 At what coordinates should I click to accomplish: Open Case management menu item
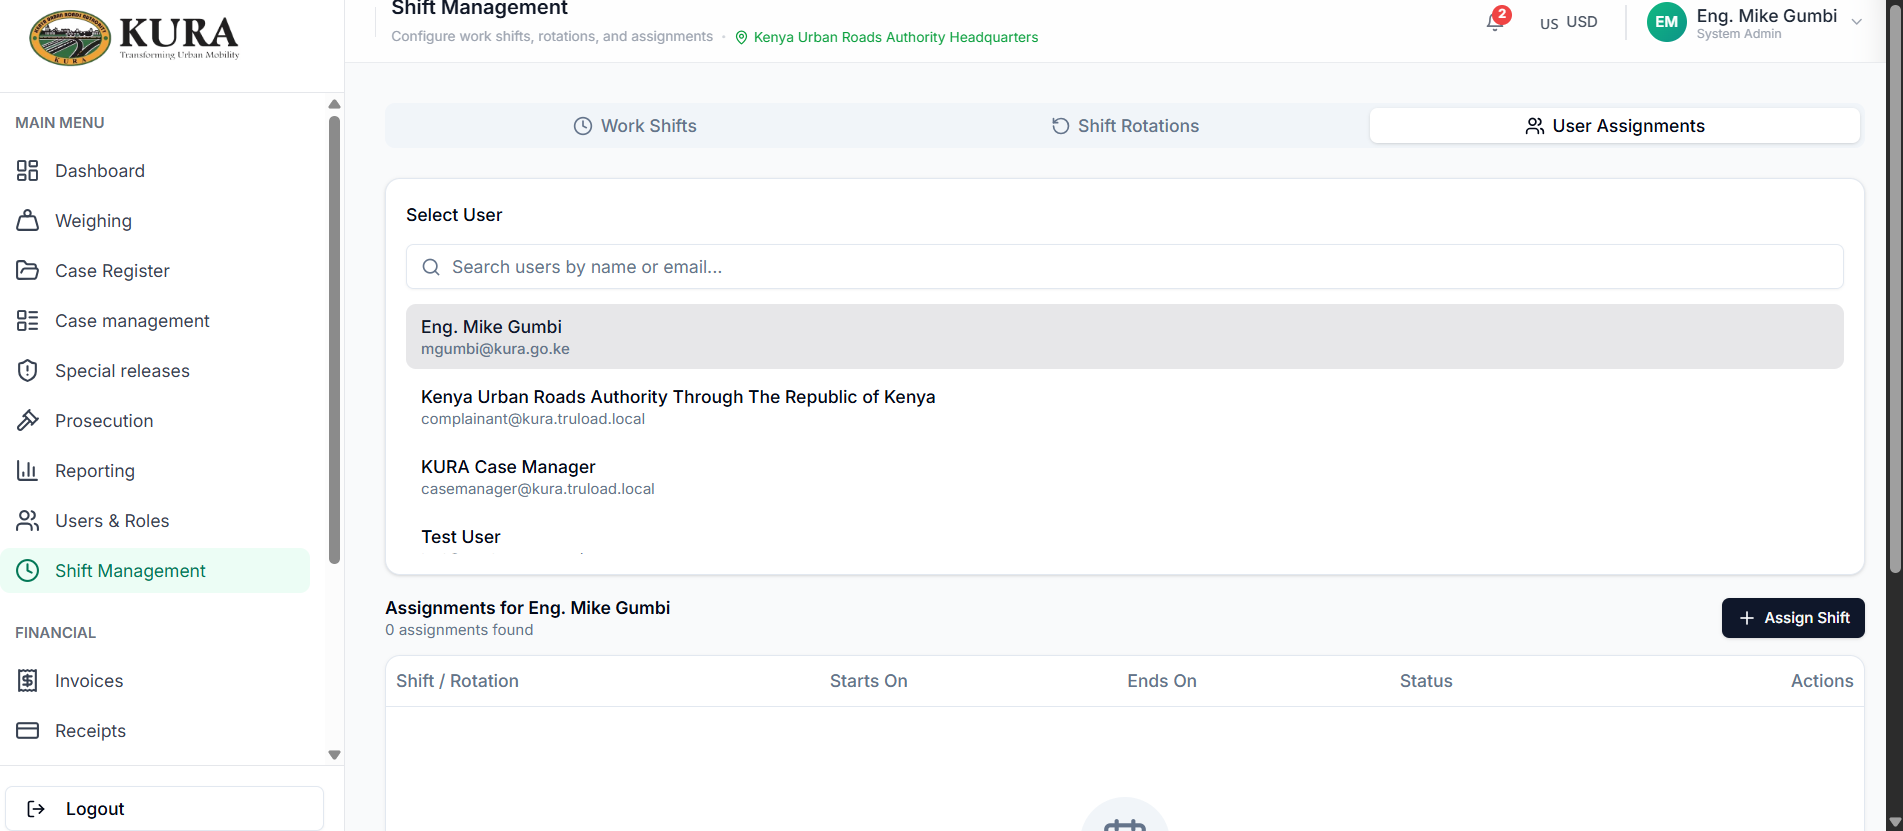point(155,321)
